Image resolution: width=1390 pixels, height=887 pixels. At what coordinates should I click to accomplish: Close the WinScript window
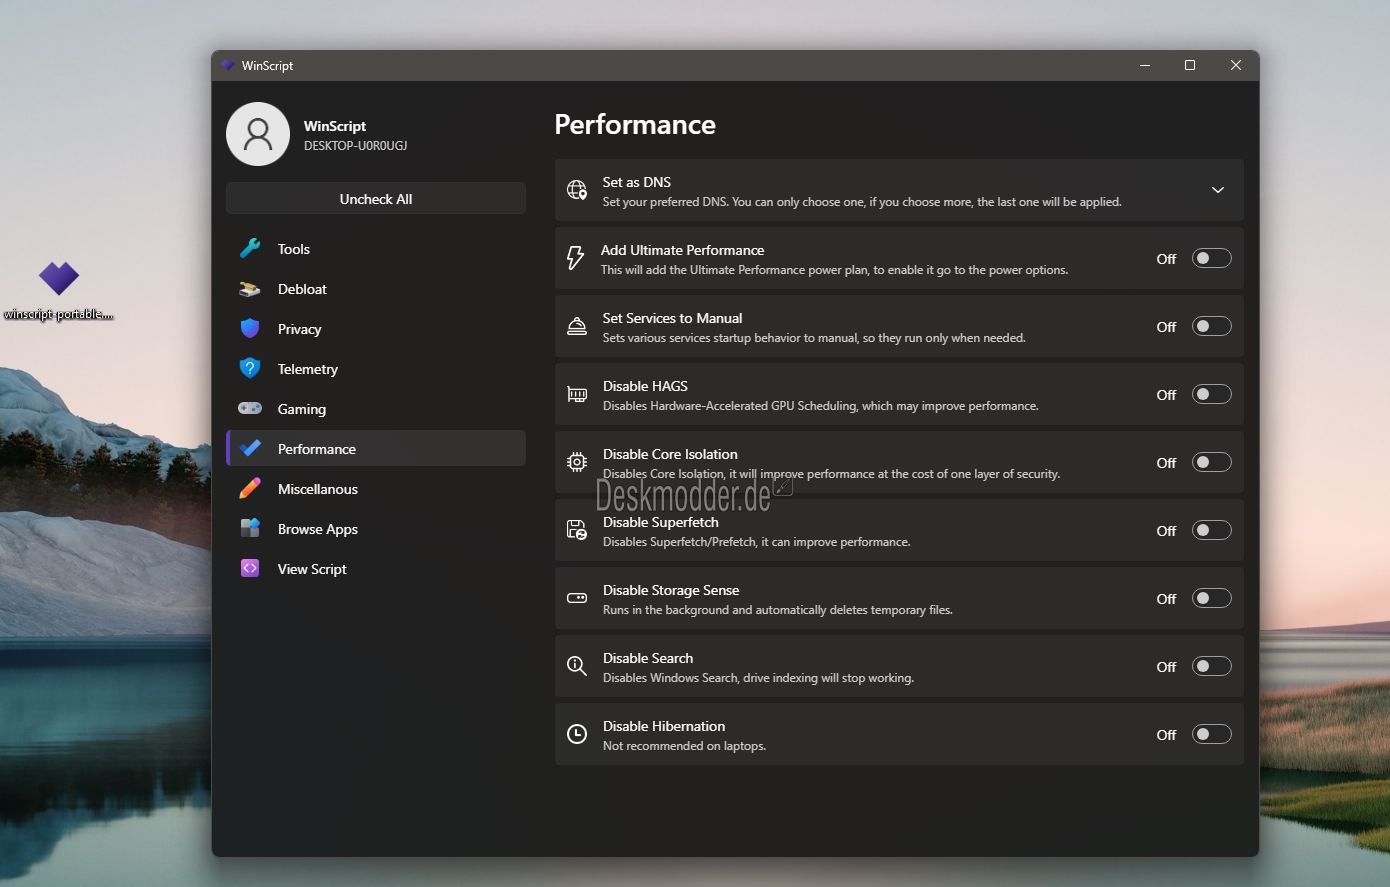click(x=1236, y=65)
